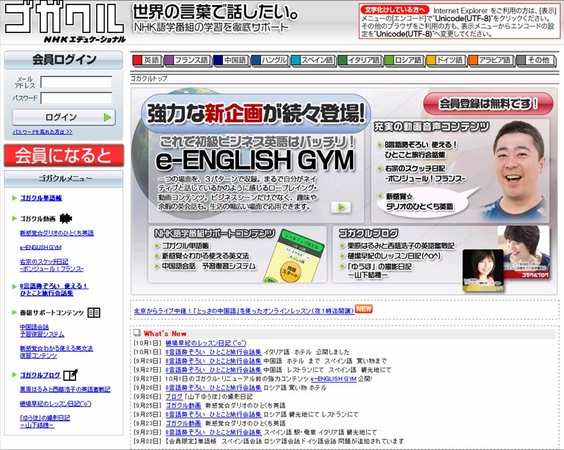Viewport: 564px width, 450px height.
Task: Click the 9月22日 会員限定 単語帳 news text
Action: pos(285,441)
